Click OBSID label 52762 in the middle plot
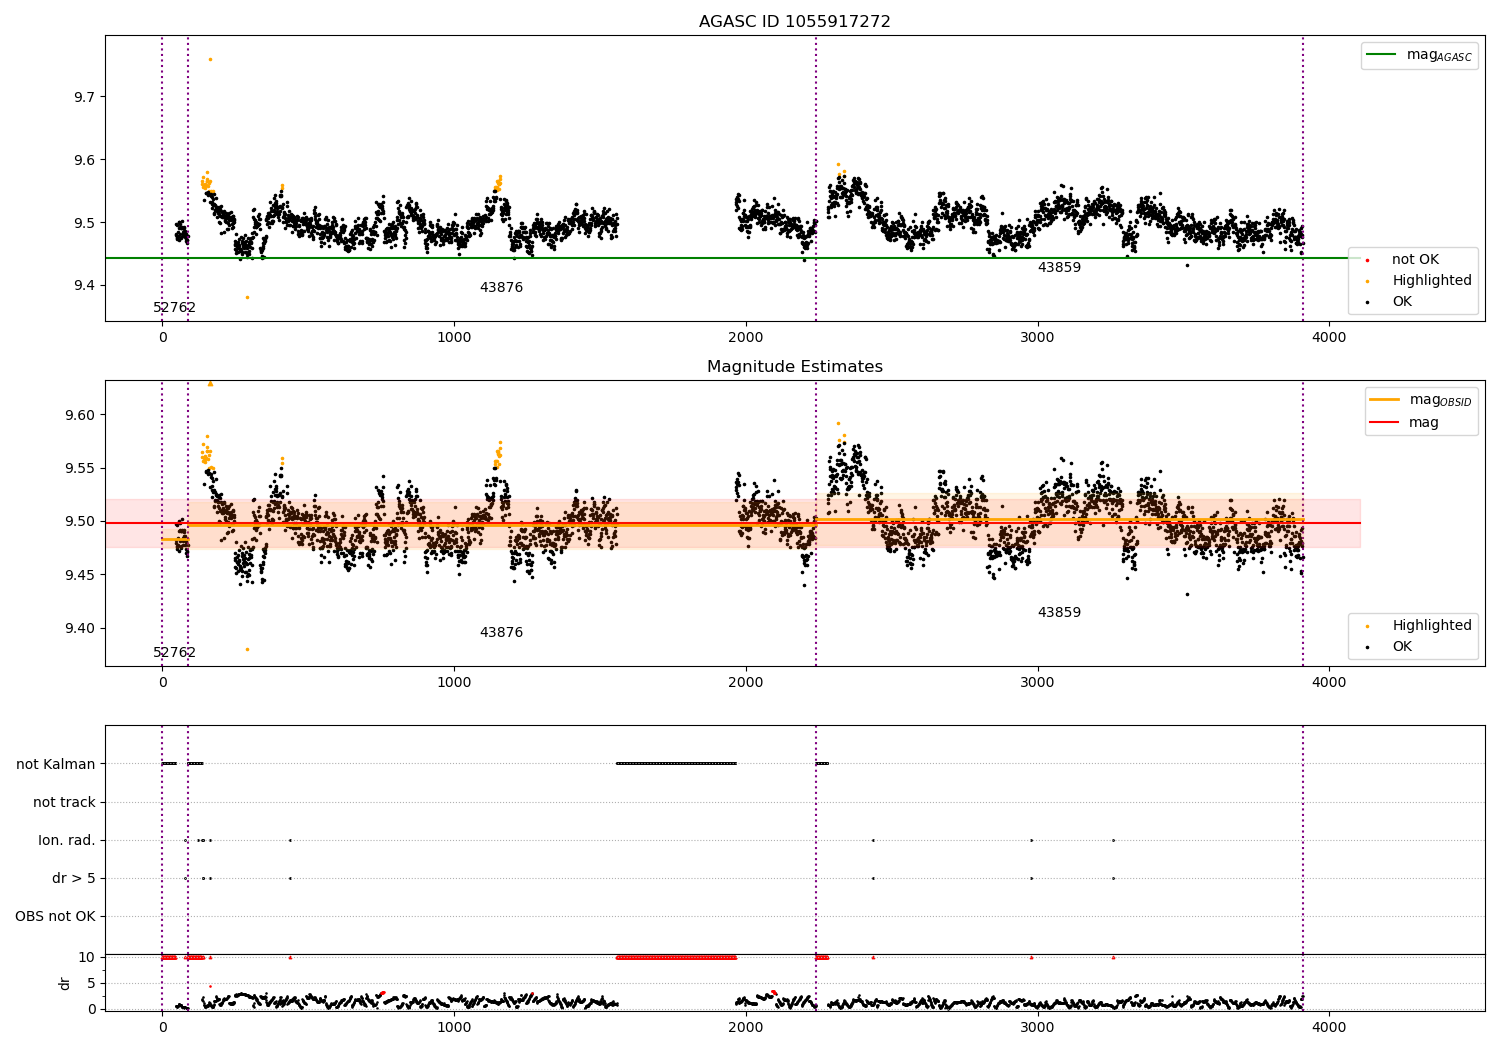 click(x=174, y=652)
